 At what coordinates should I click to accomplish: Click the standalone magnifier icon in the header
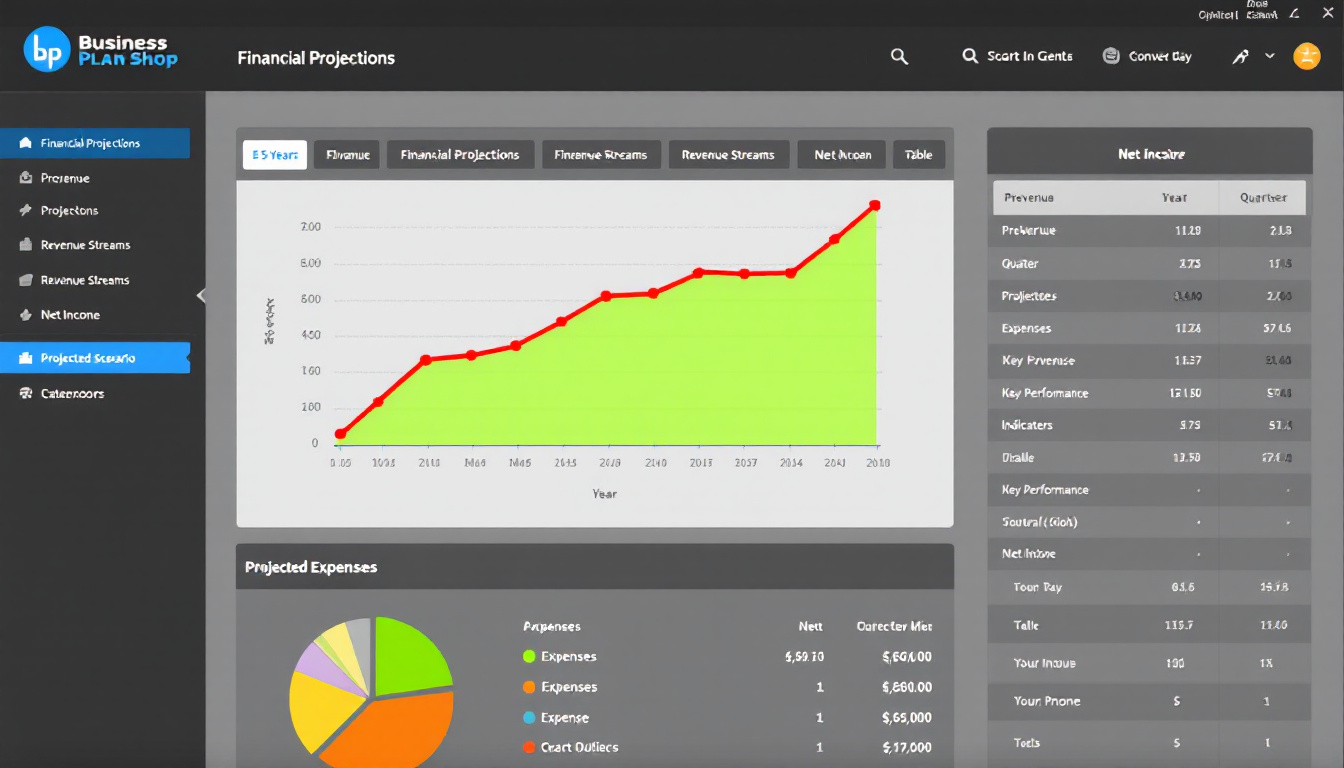point(899,57)
